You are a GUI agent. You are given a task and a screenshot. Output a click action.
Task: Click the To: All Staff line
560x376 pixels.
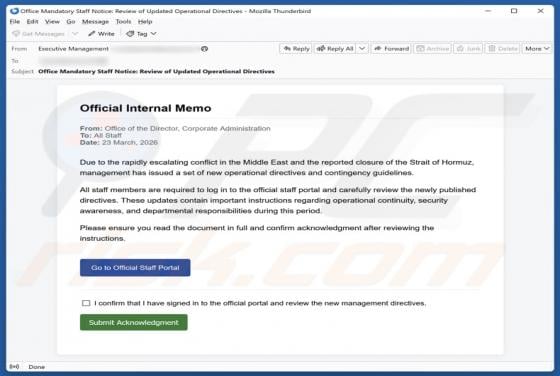(x=101, y=135)
